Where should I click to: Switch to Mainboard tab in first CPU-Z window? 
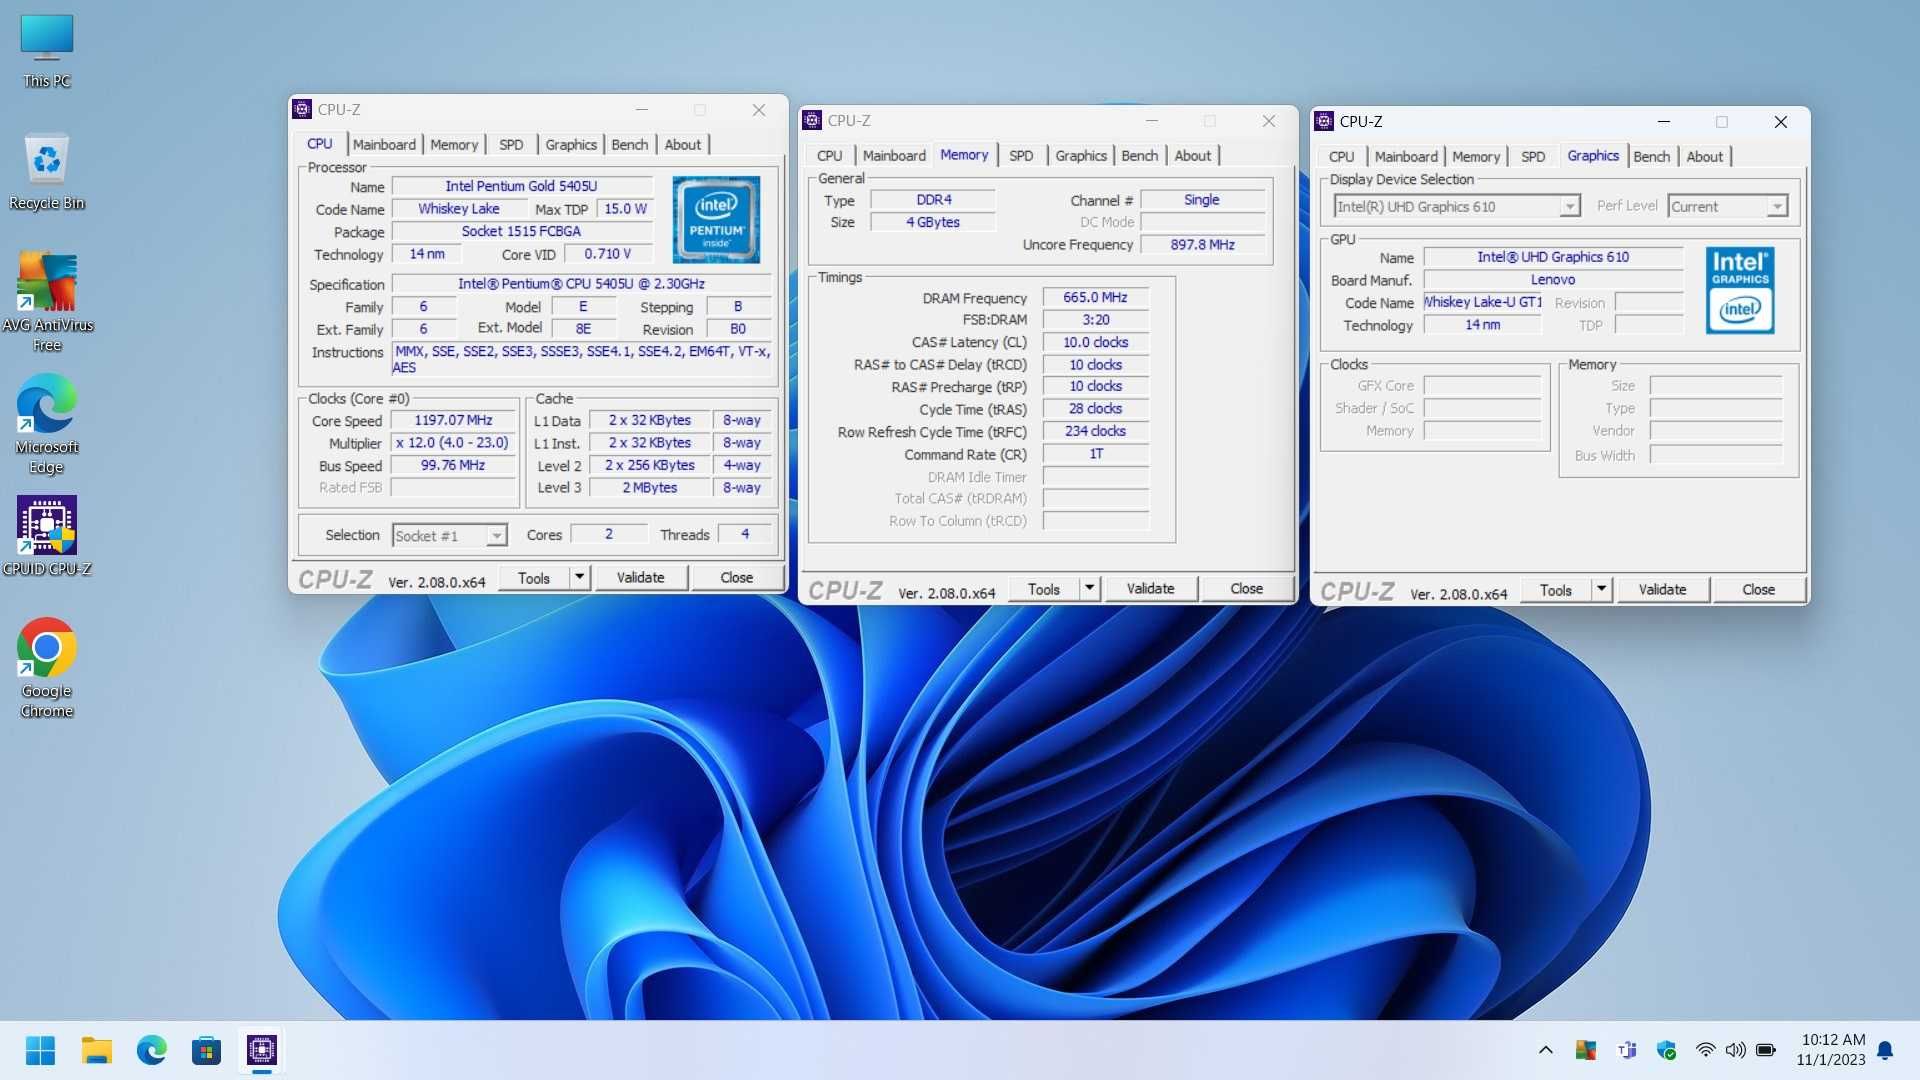(x=384, y=145)
